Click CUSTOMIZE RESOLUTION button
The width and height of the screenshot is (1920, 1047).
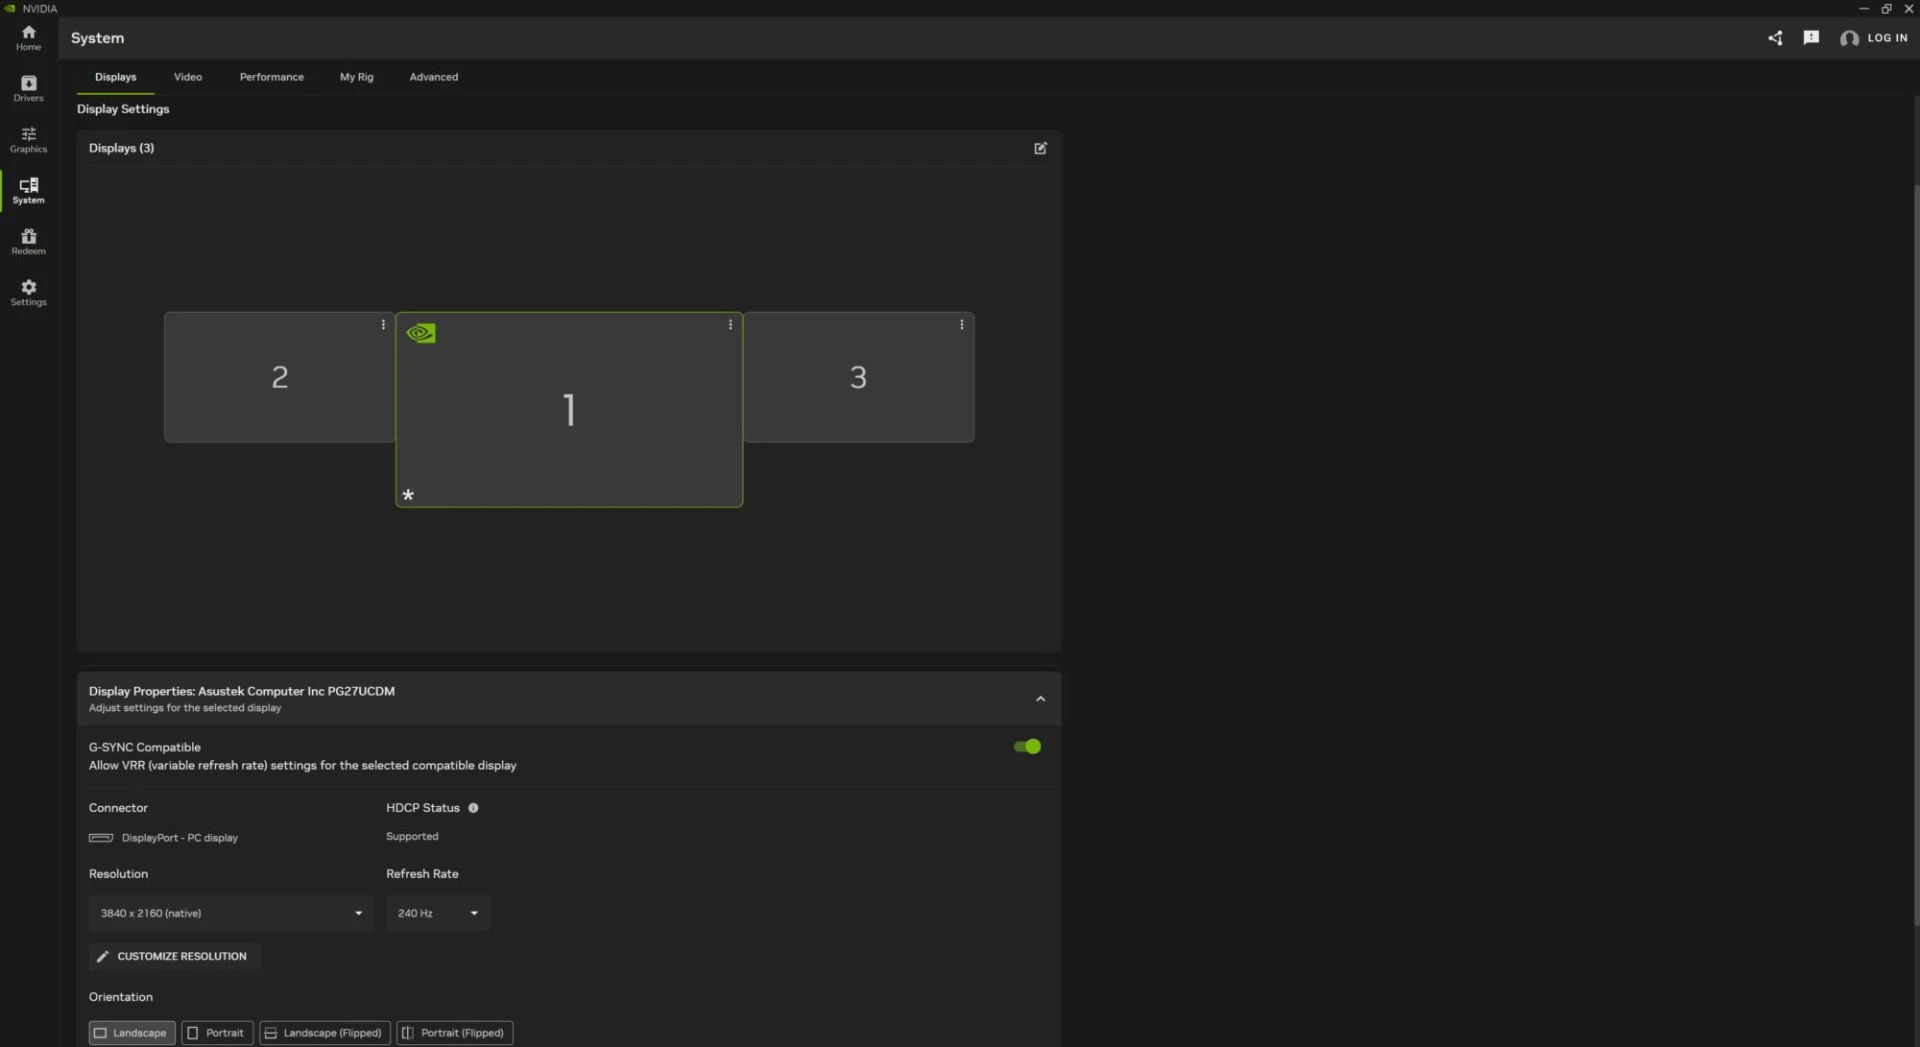click(175, 956)
